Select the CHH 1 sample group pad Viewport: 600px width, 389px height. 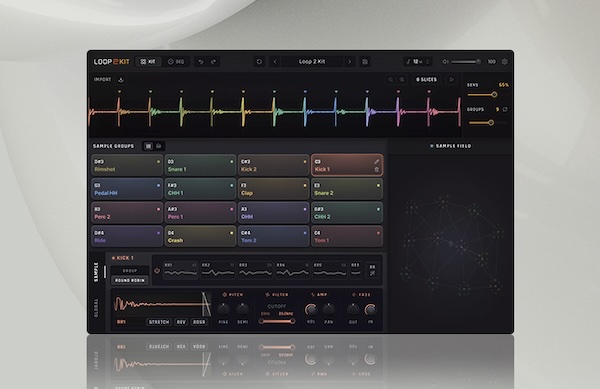pos(200,189)
